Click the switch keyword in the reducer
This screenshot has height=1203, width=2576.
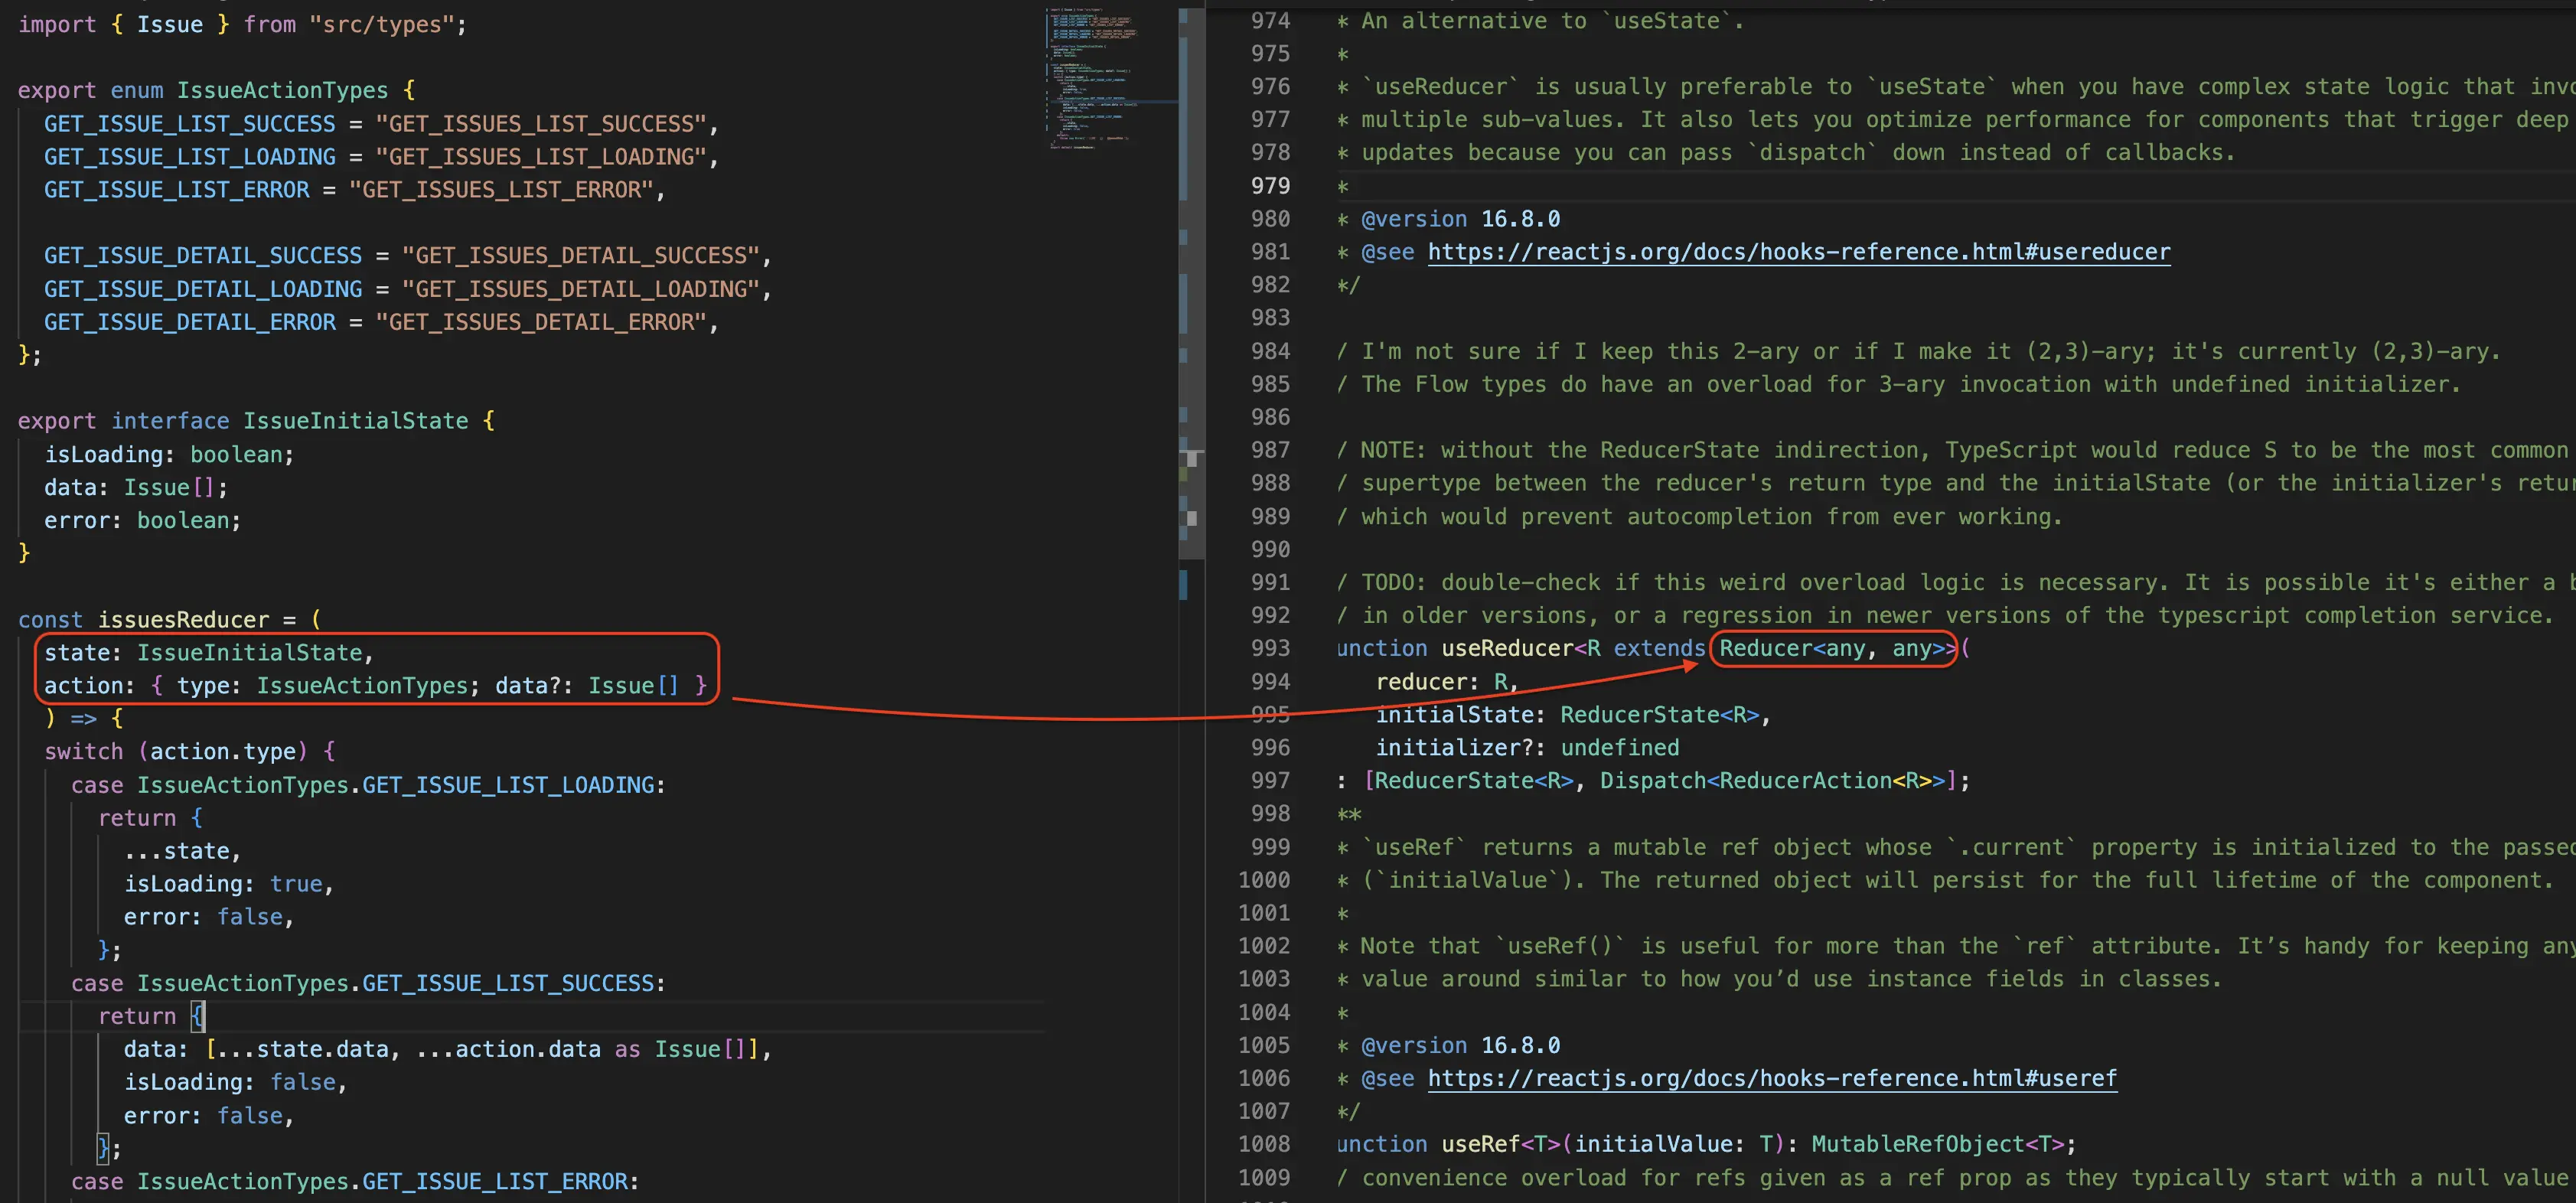tap(83, 752)
